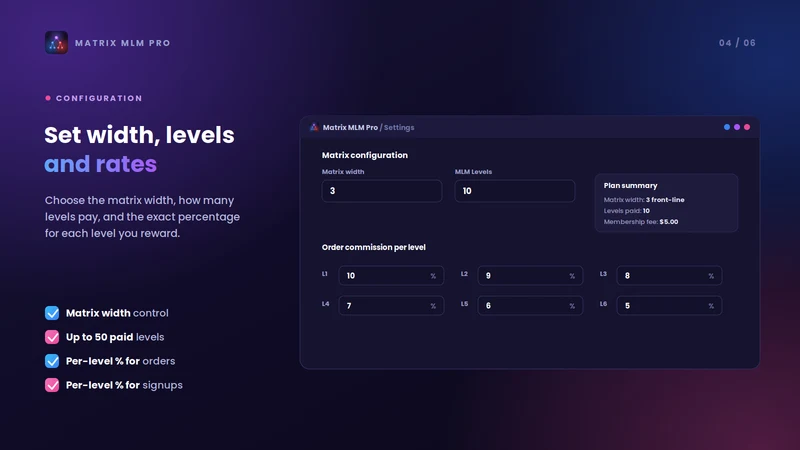Click the blue dot in window header

[727, 127]
